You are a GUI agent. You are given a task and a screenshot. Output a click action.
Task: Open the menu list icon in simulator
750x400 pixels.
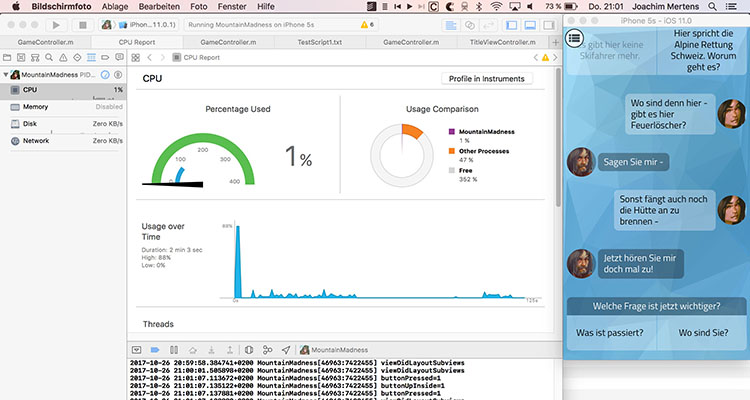coord(575,38)
